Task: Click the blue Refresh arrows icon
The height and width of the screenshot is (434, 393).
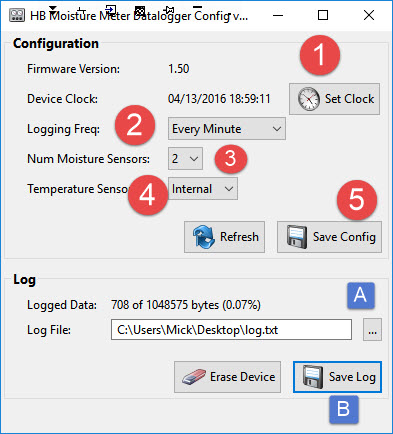Action: 203,237
